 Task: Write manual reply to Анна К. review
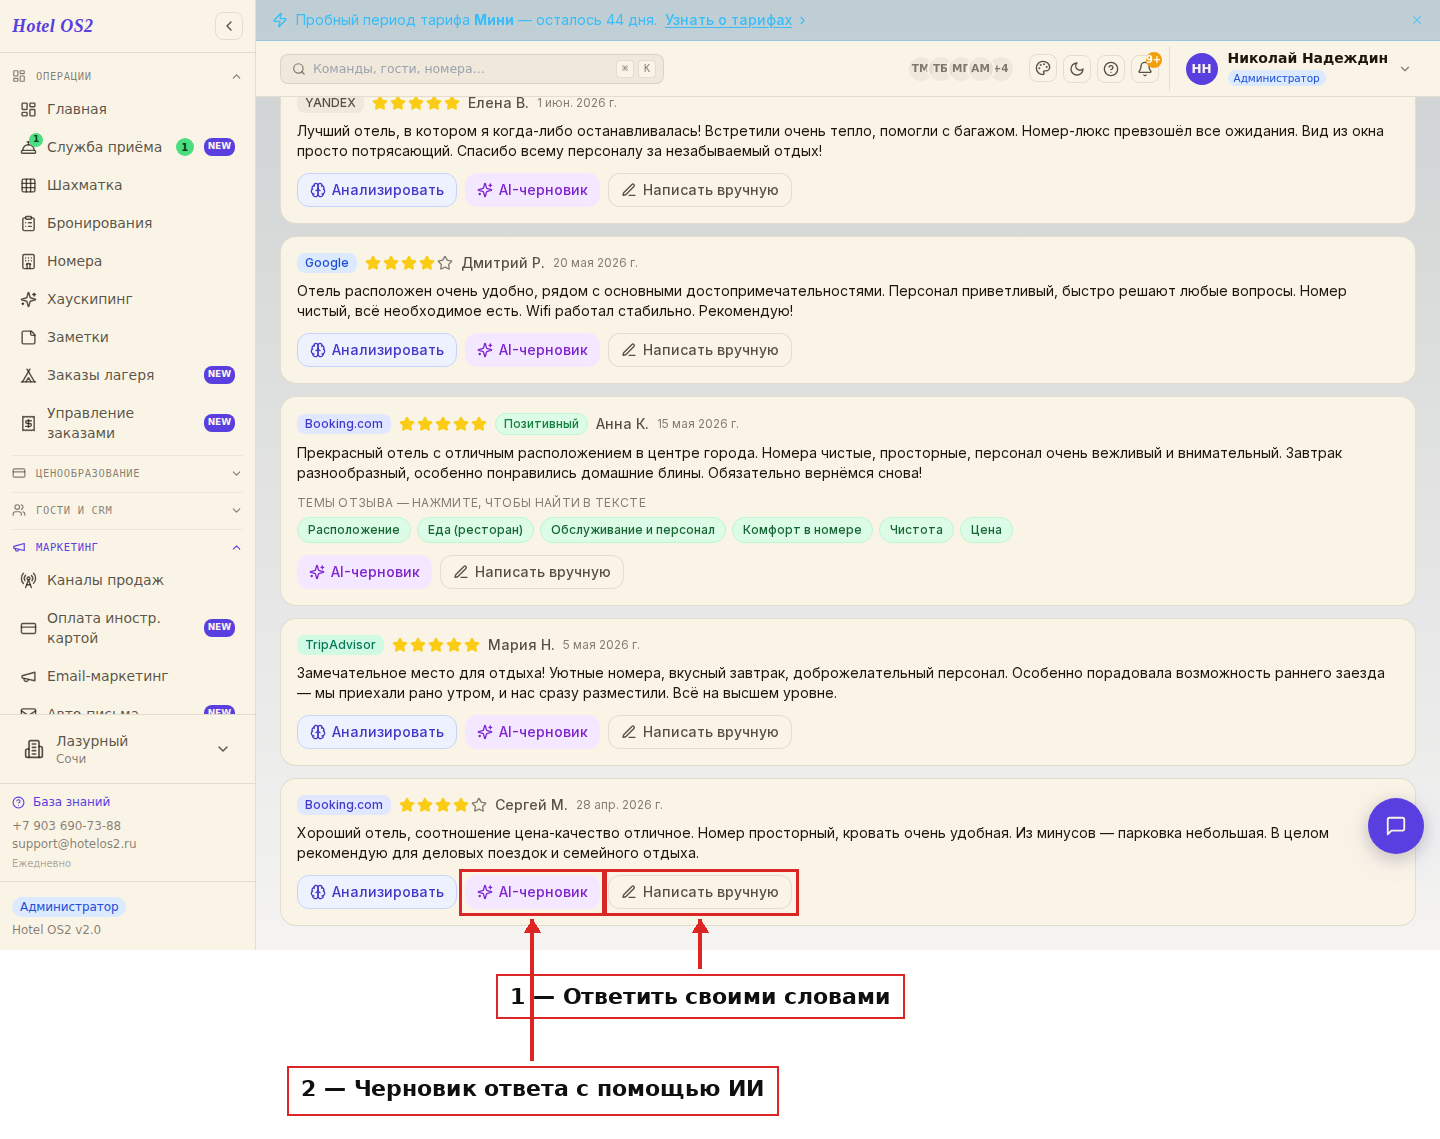(x=532, y=572)
